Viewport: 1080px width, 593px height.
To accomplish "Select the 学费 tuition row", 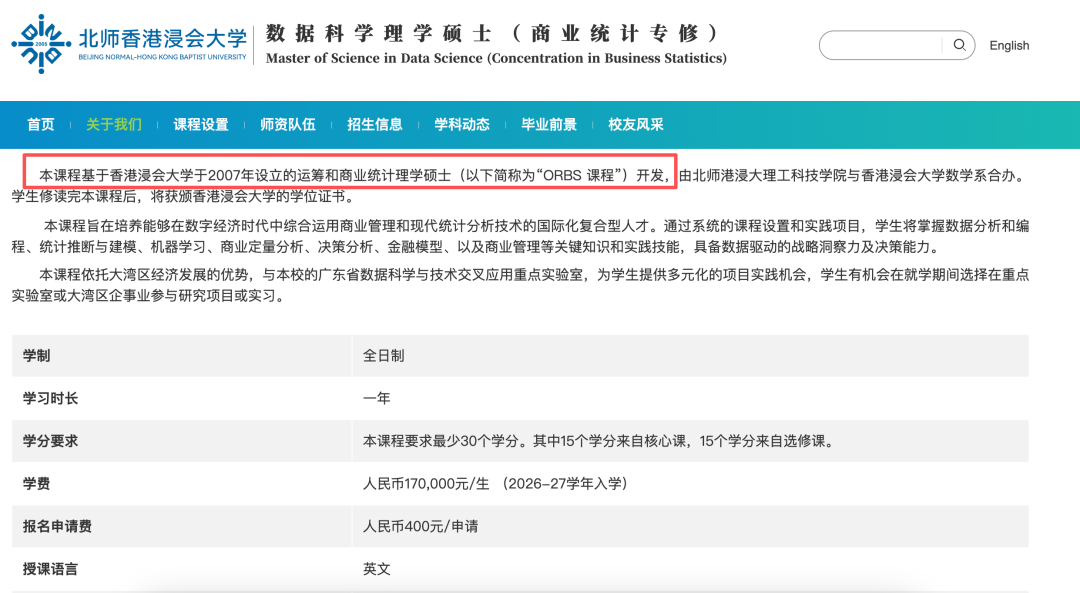I will click(540, 484).
